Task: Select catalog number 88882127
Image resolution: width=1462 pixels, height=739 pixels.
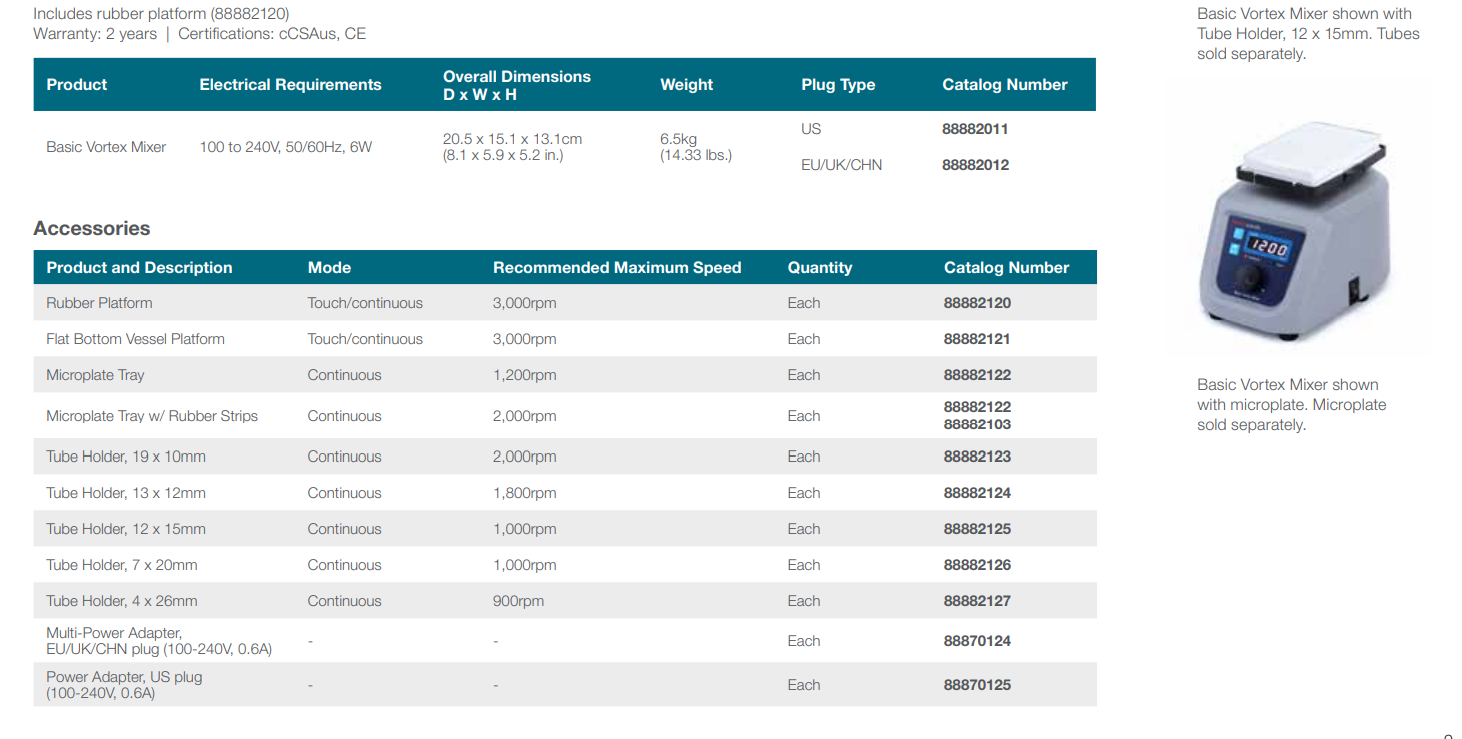Action: [x=977, y=601]
